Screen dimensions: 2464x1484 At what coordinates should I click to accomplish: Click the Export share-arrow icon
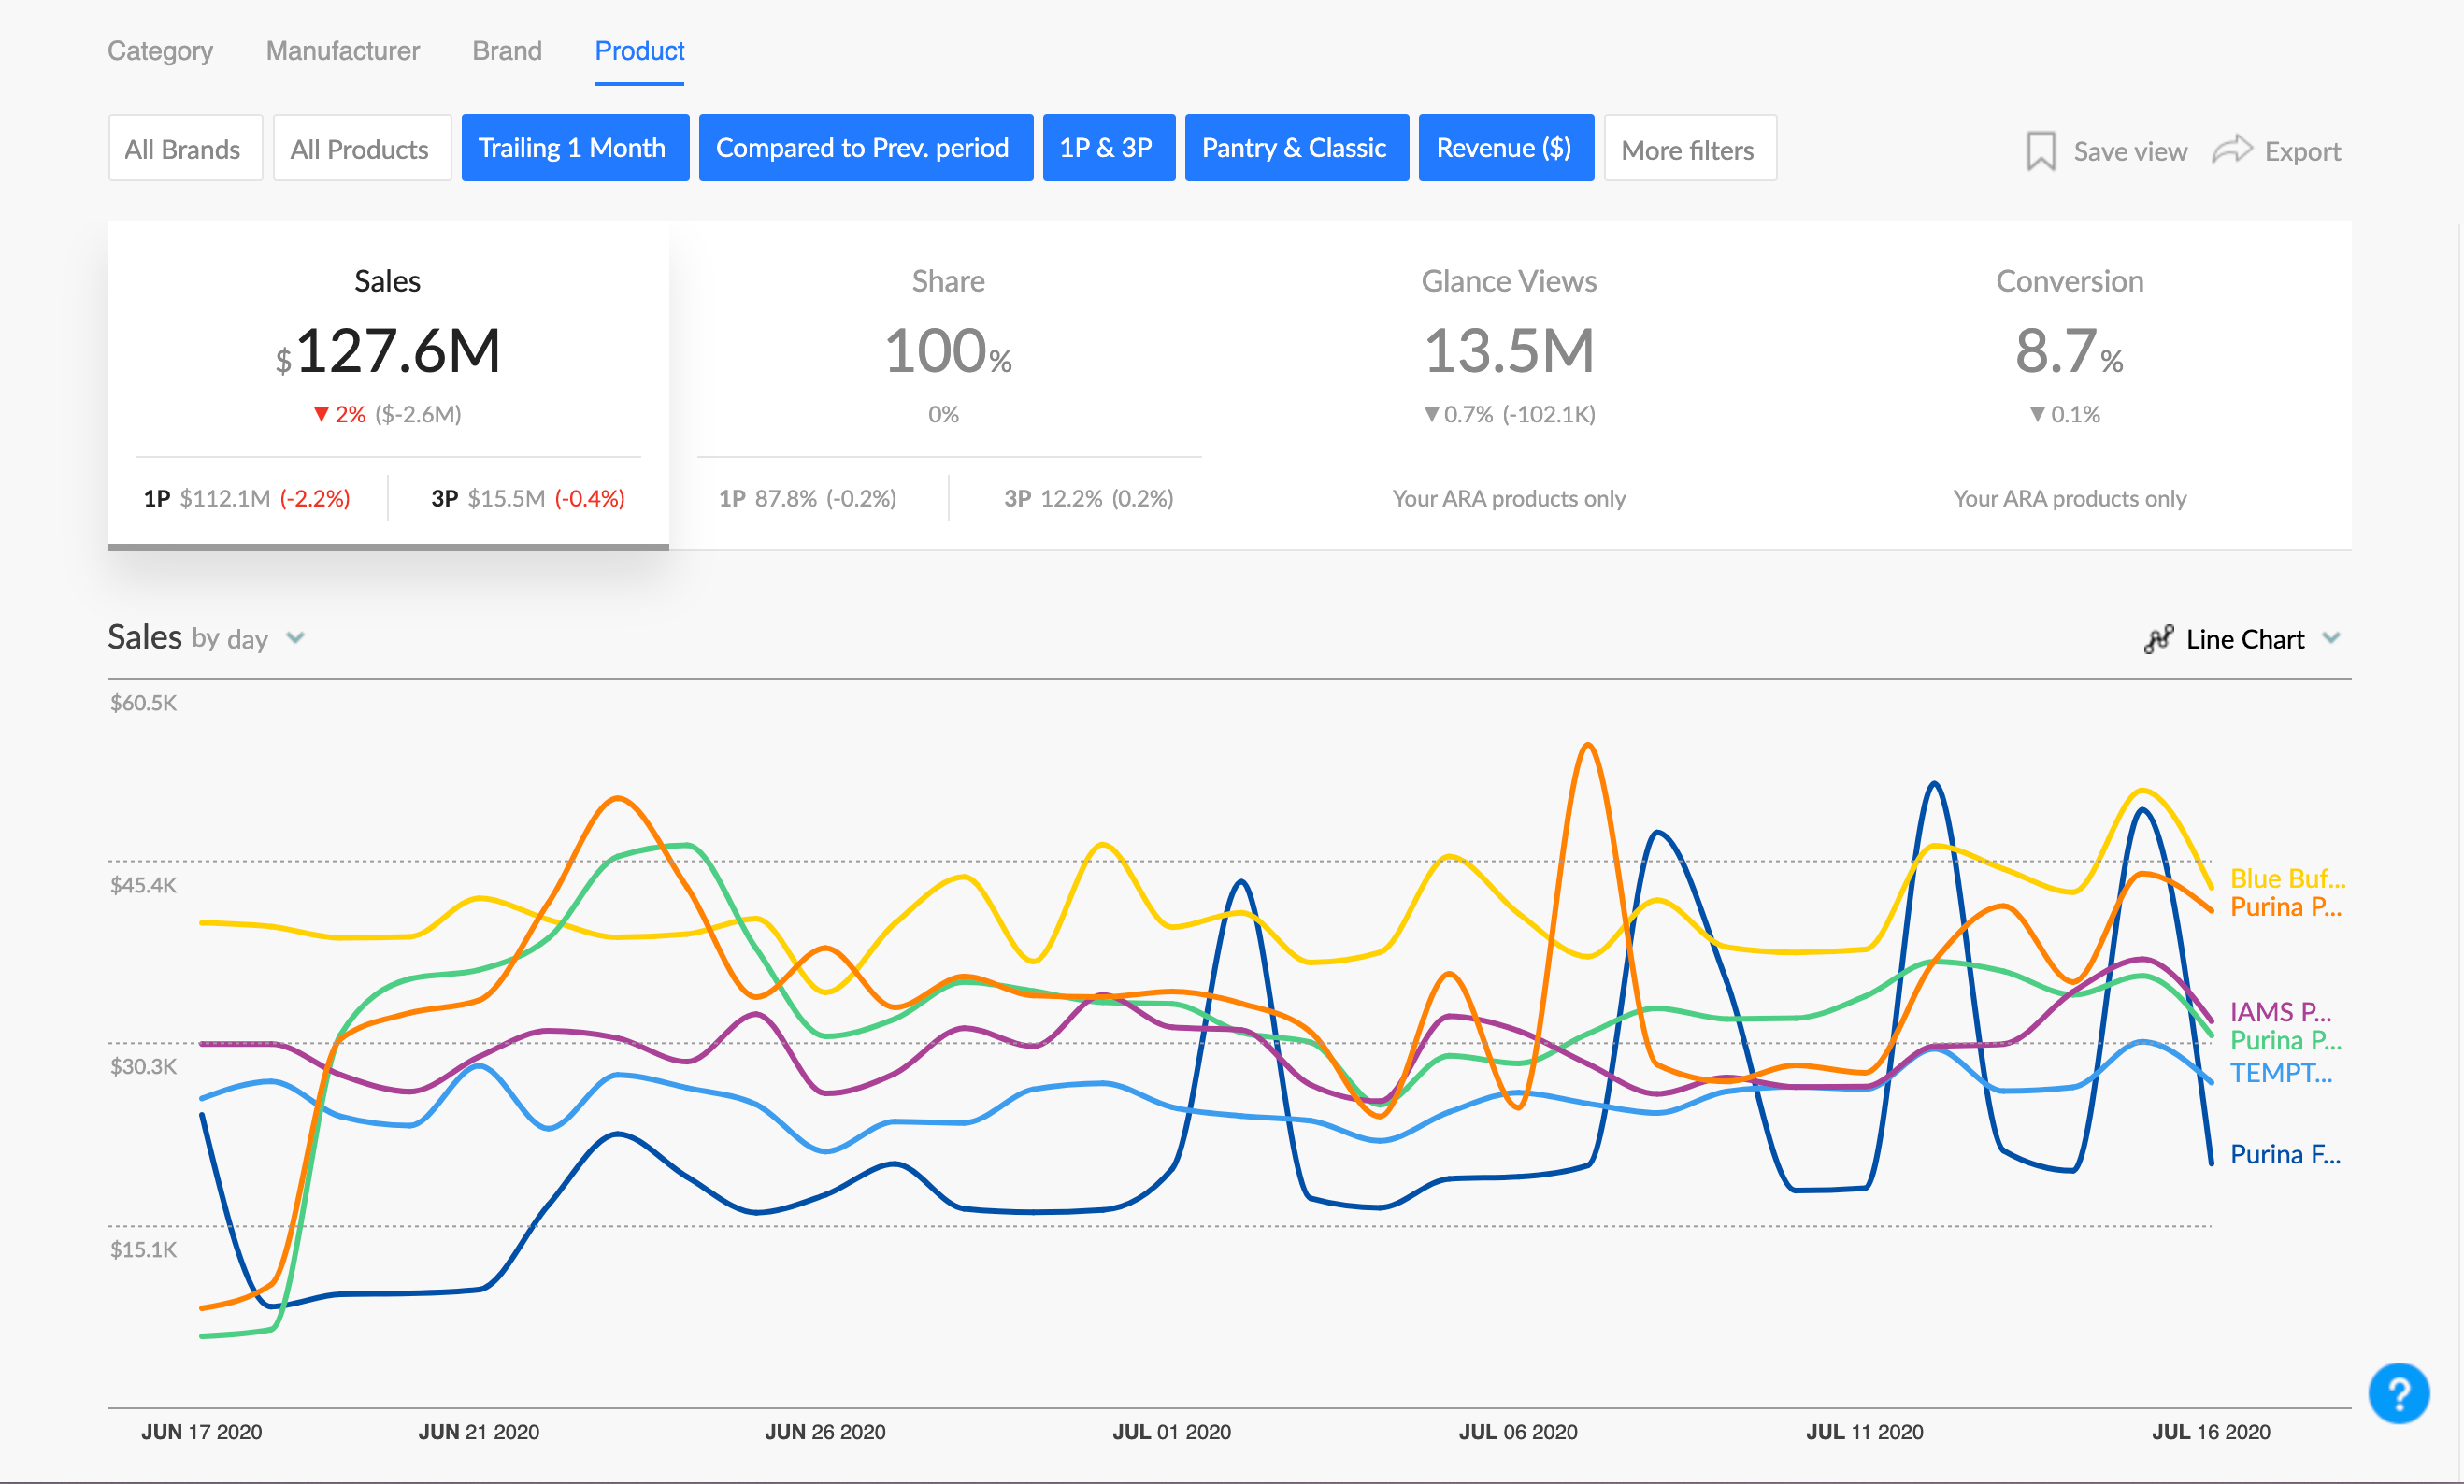click(2231, 150)
